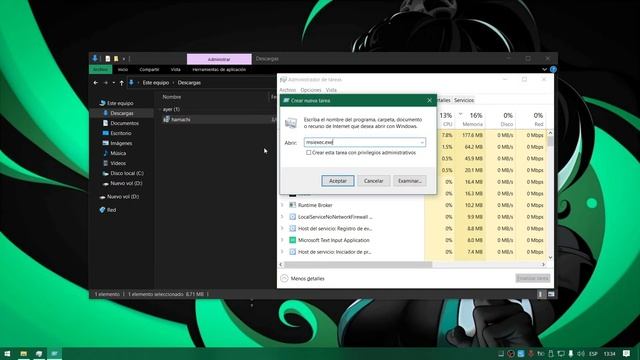Select the Runtime Broker process icon
640x360 pixels.
point(292,205)
